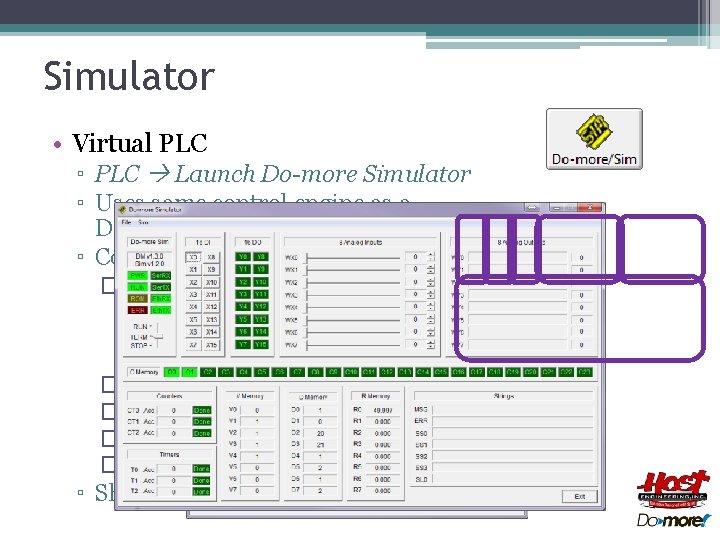Image resolution: width=720 pixels, height=540 pixels.
Task: Click the Exit button
Action: pyautogui.click(x=579, y=496)
